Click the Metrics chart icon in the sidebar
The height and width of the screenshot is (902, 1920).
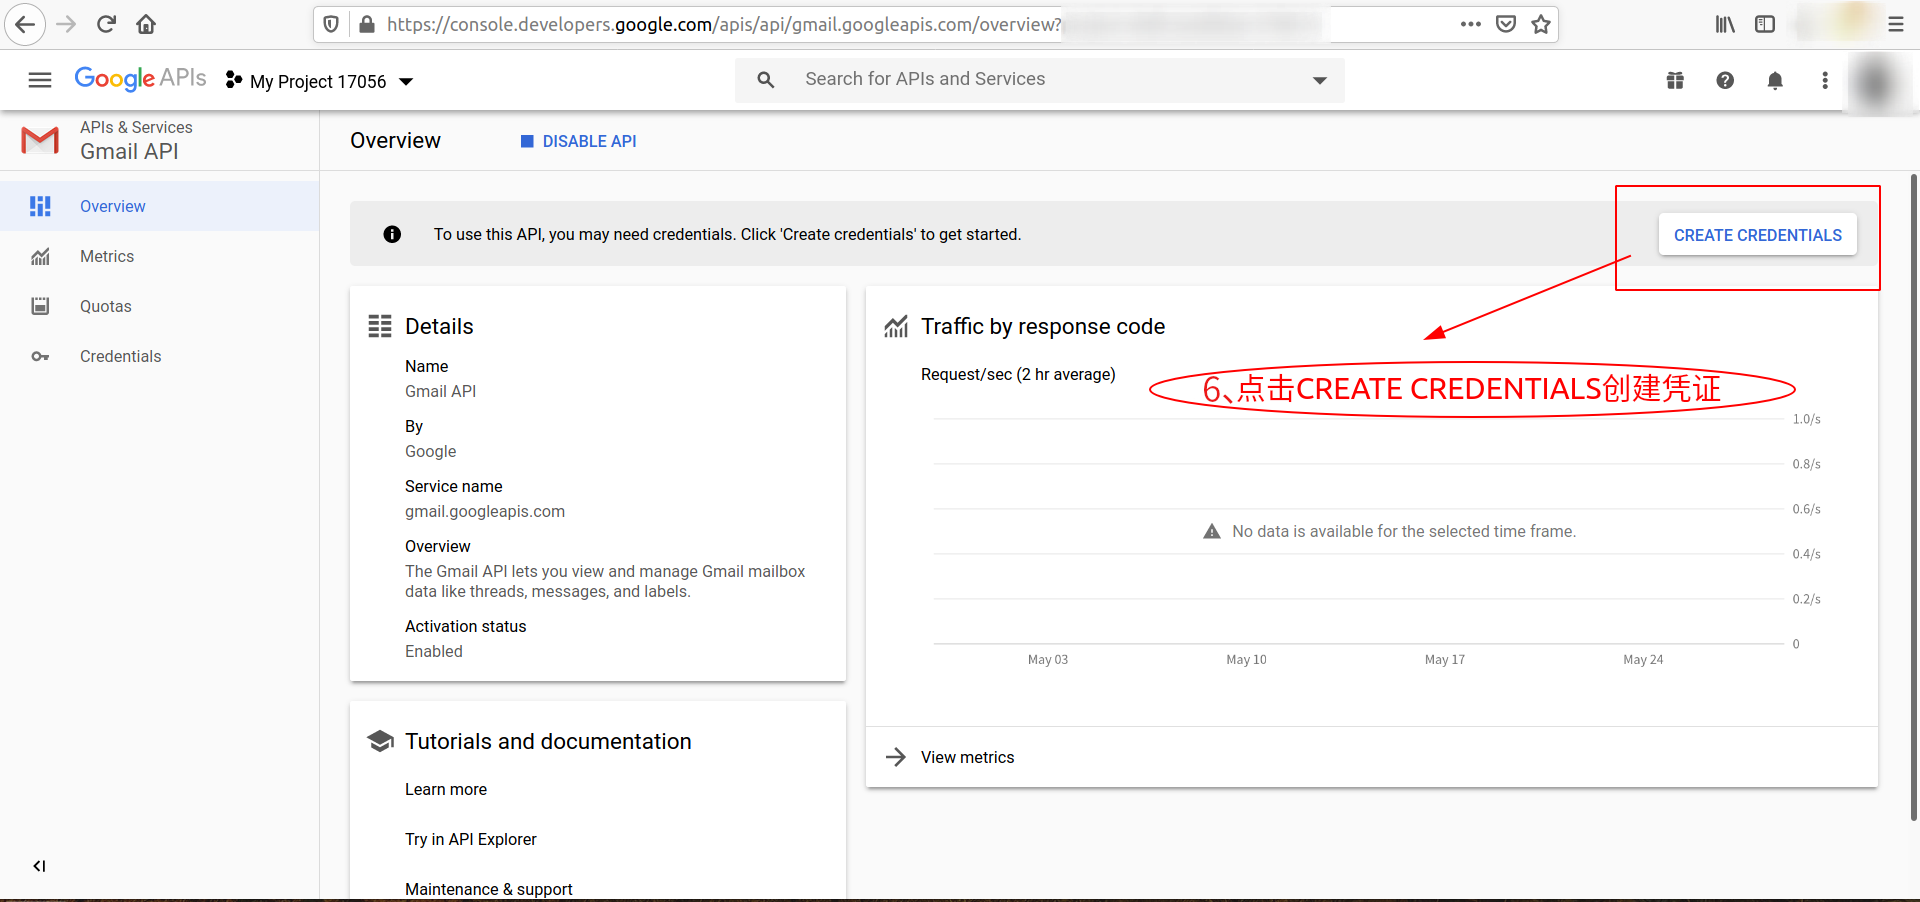pos(40,256)
